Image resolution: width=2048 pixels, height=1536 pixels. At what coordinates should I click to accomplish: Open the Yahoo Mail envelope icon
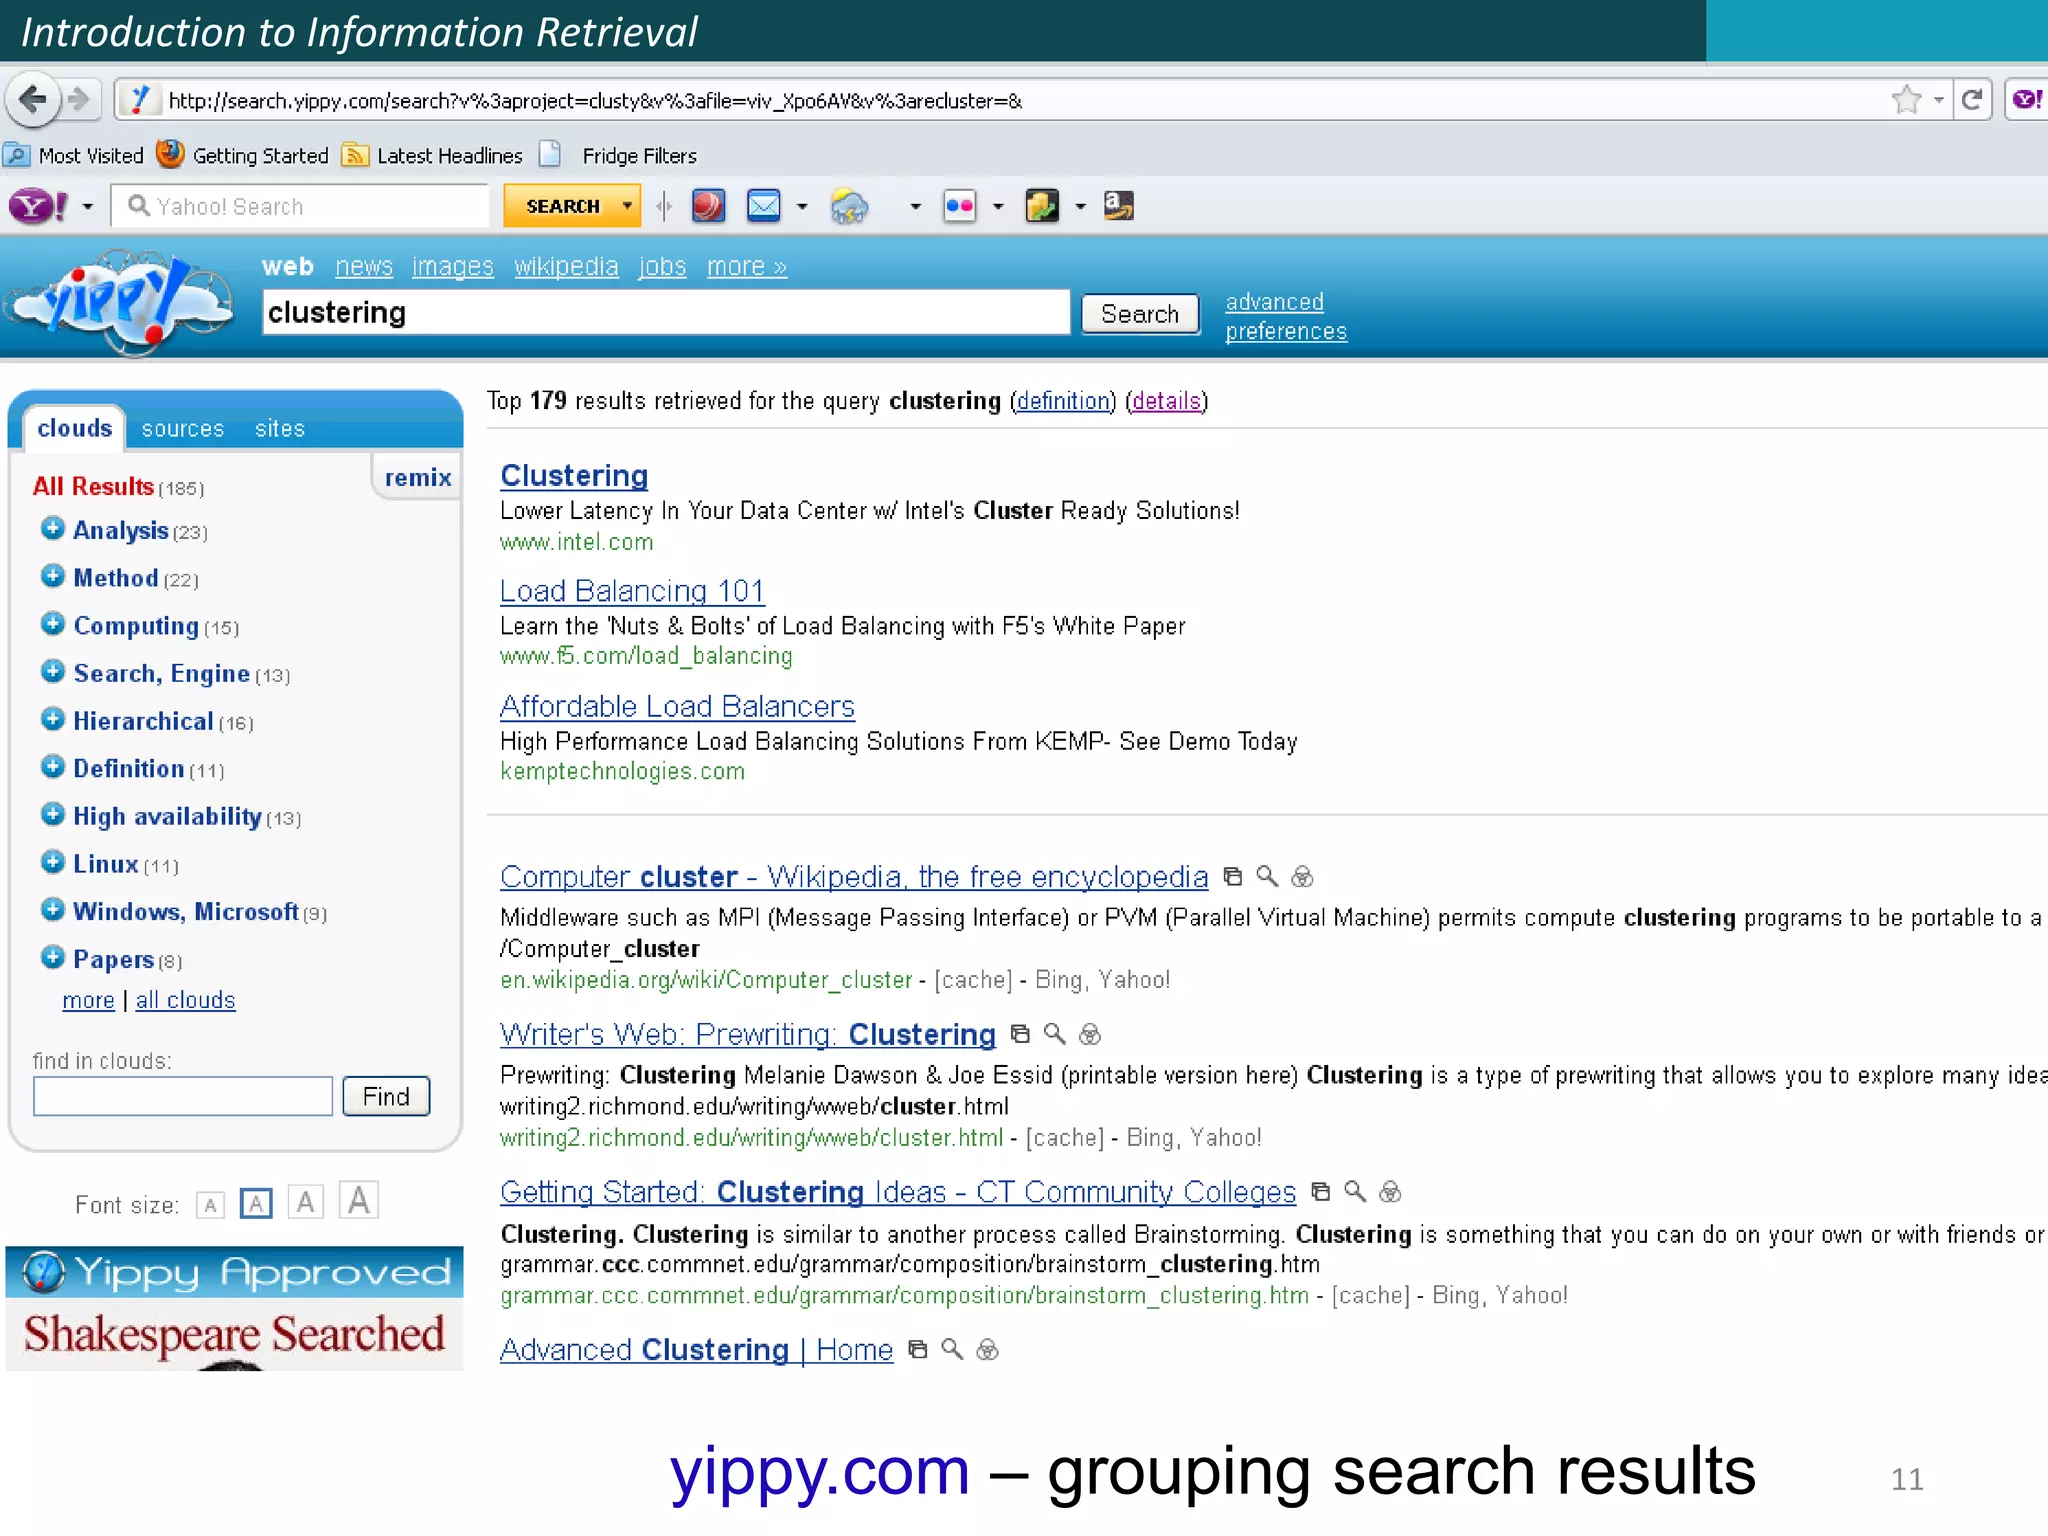(x=764, y=206)
